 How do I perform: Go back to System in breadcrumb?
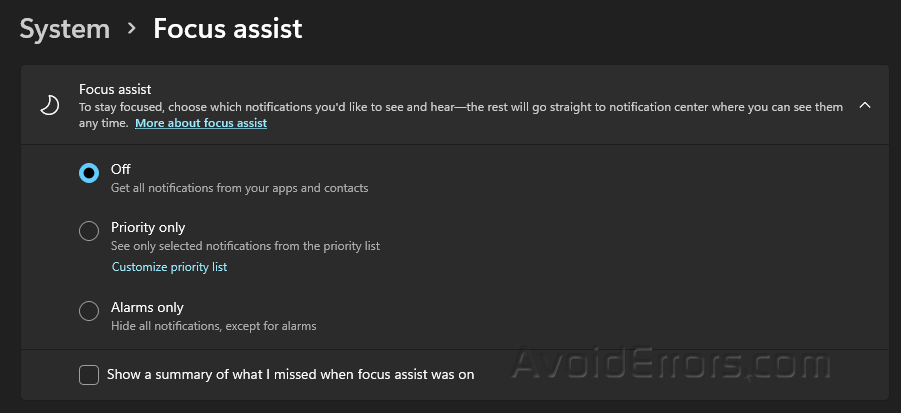point(65,28)
